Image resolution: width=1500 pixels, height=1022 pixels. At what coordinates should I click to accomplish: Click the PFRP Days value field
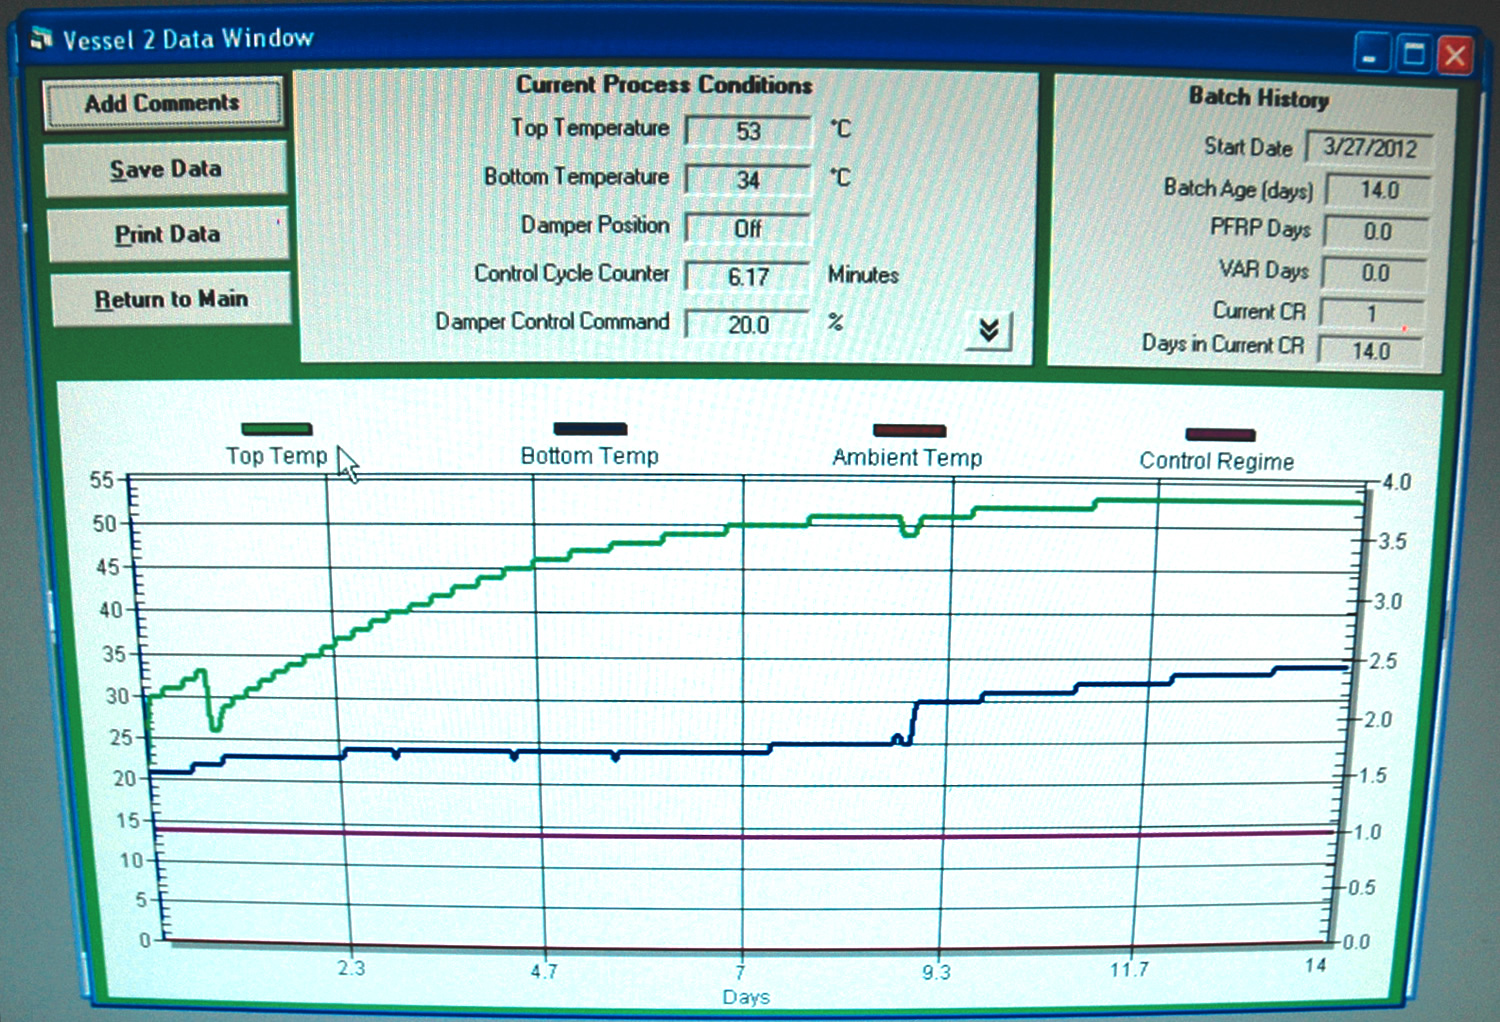point(1377,231)
